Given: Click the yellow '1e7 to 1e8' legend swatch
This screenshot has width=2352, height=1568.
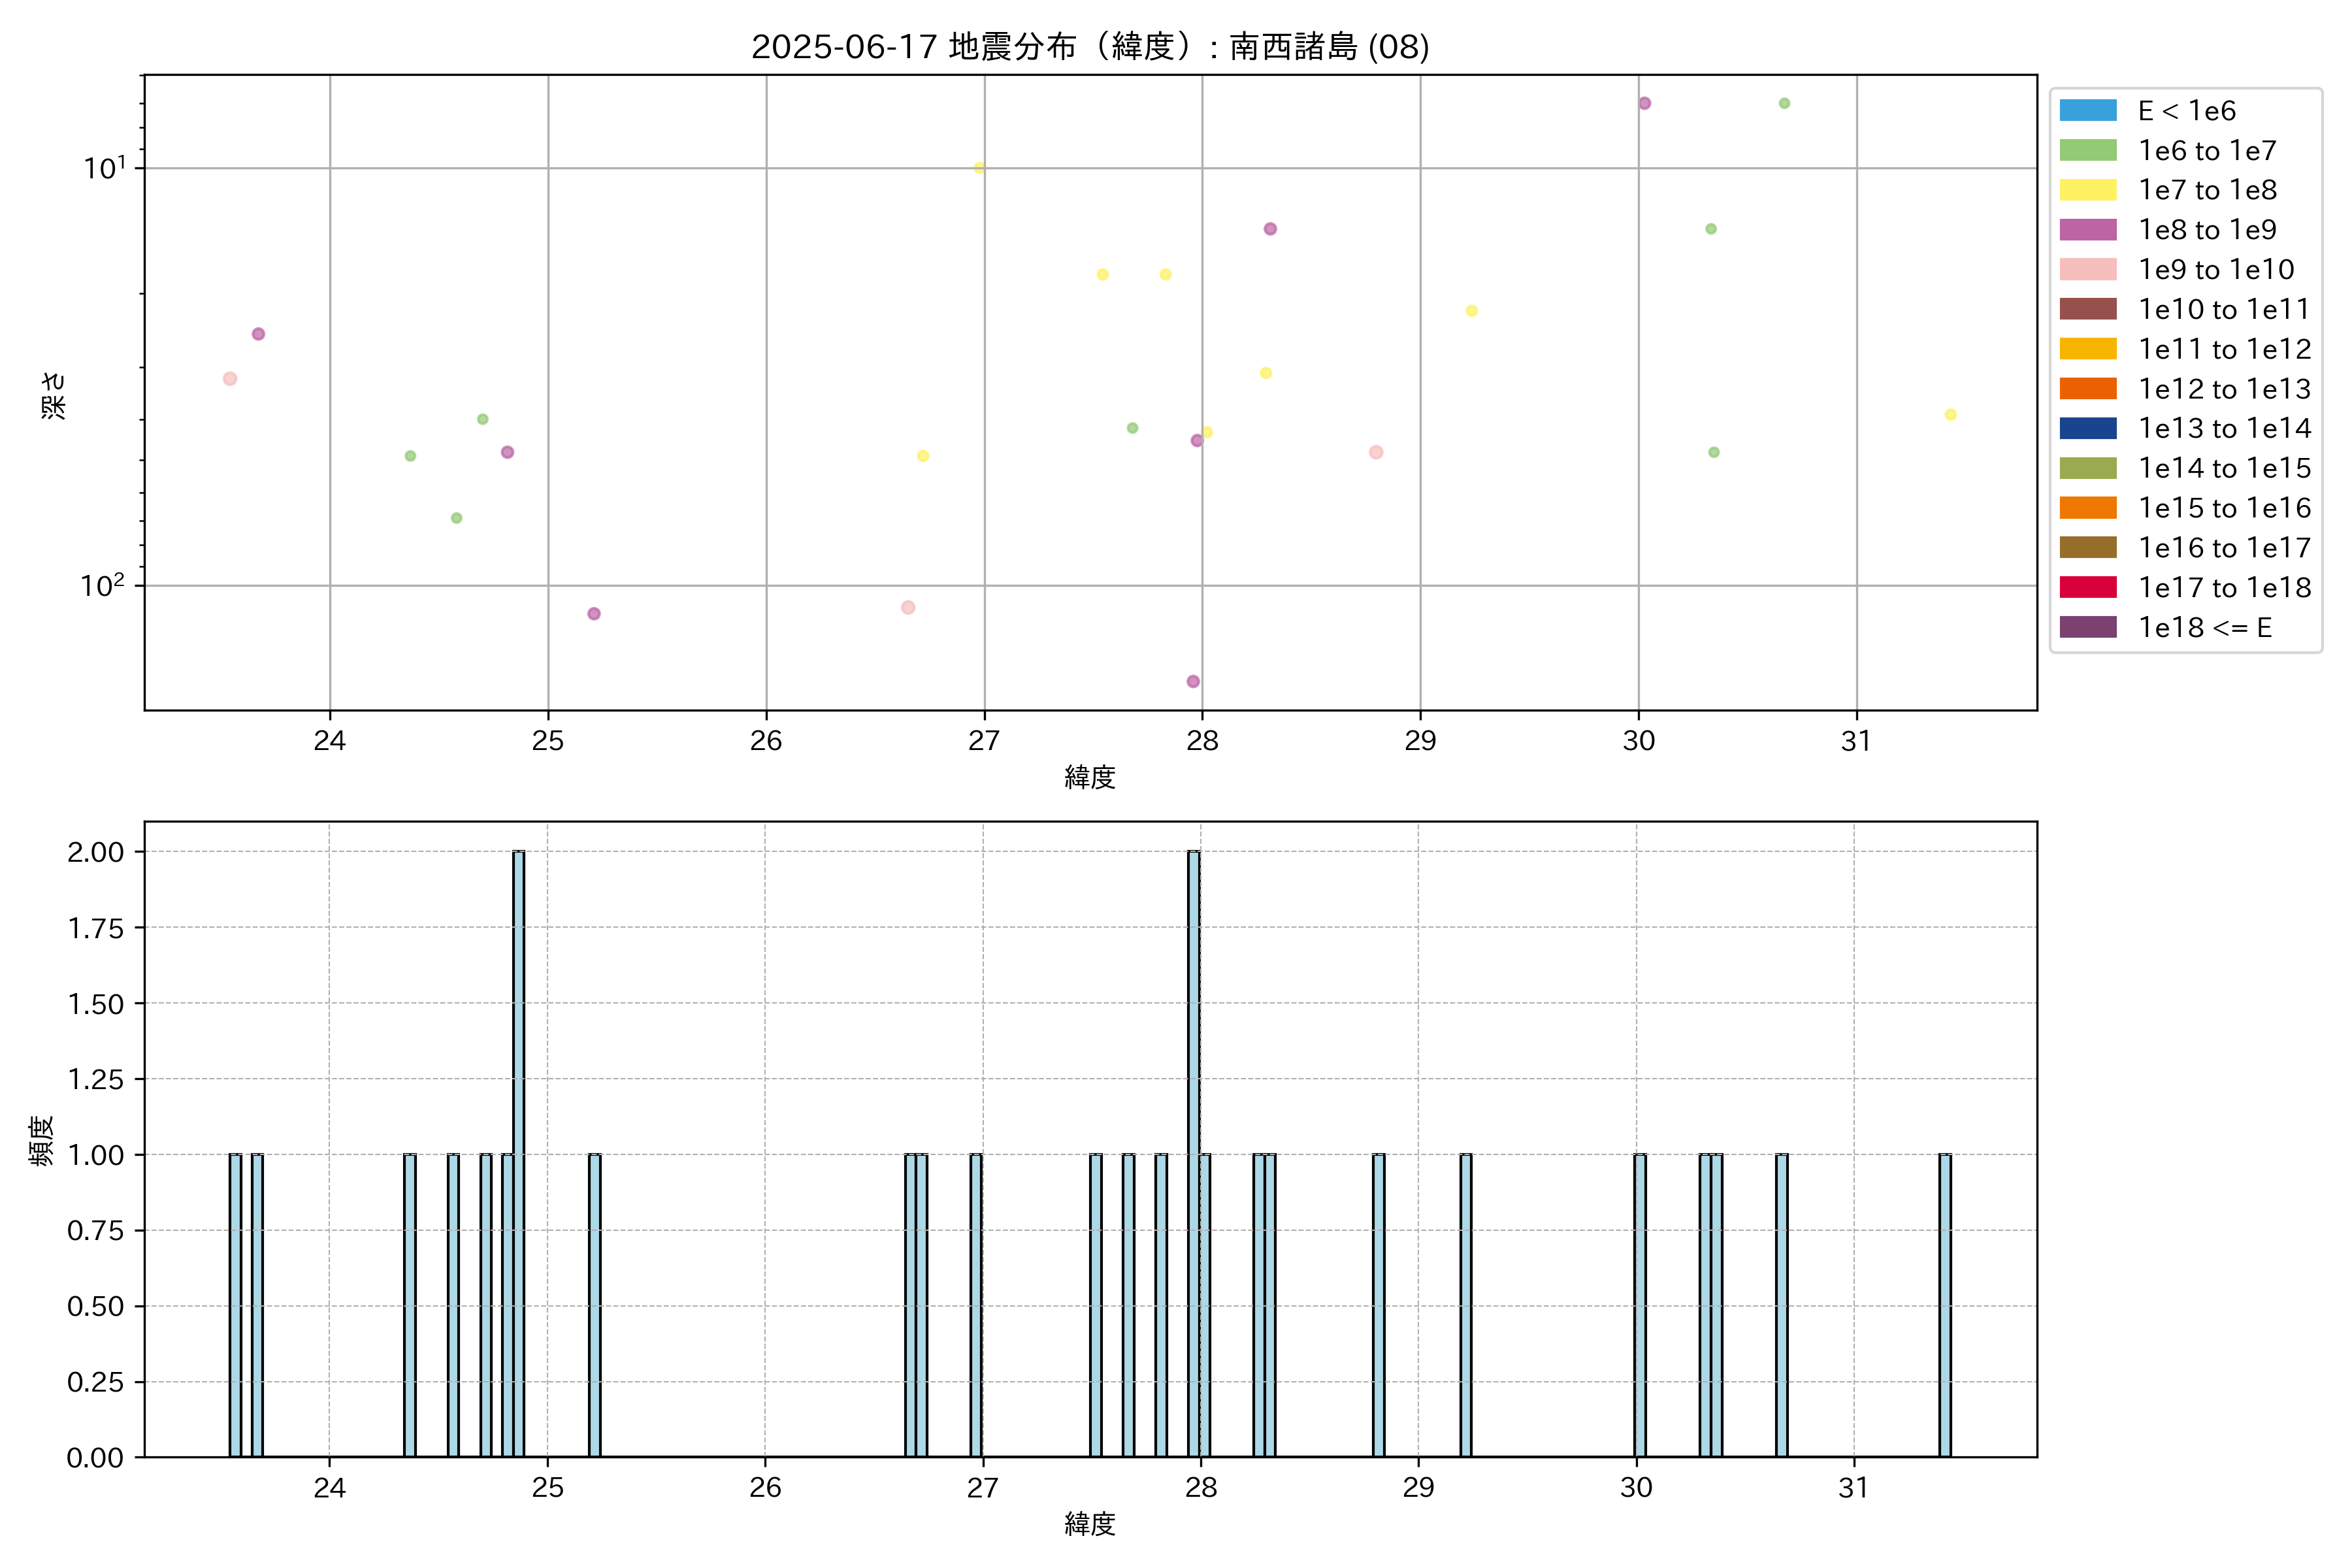Looking at the screenshot, I should [x=2087, y=190].
